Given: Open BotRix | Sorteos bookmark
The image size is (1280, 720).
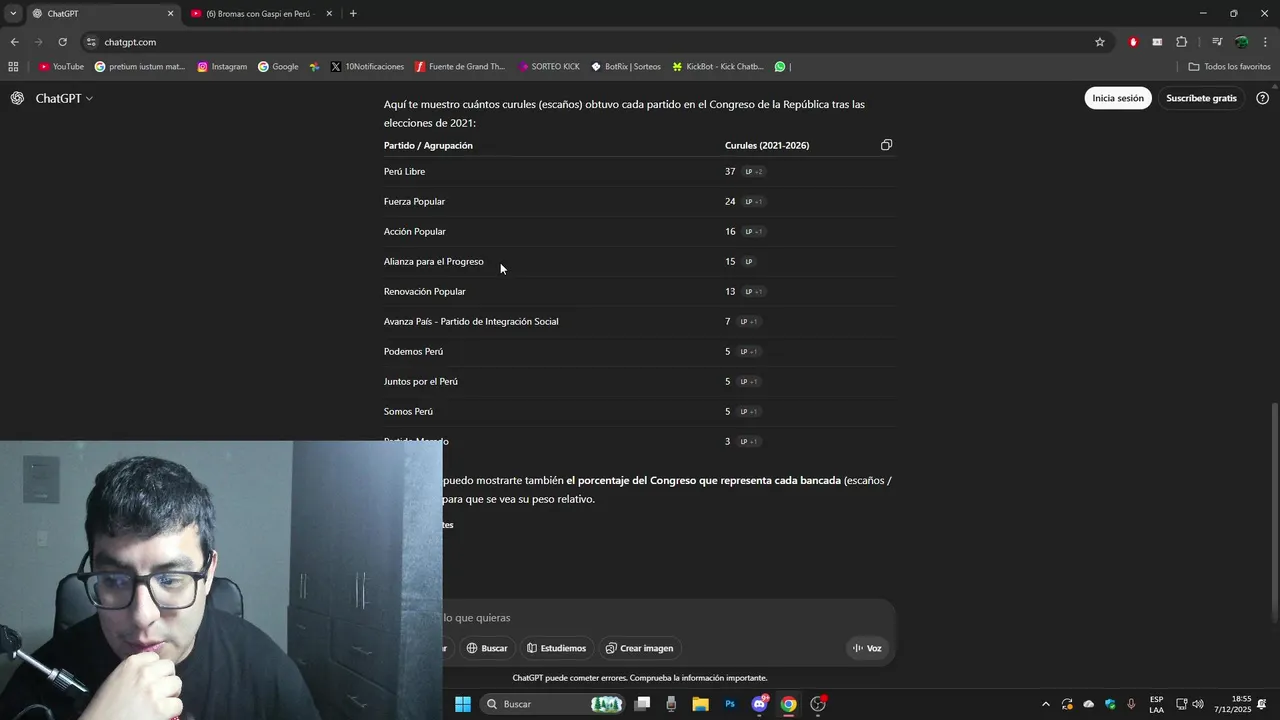Looking at the screenshot, I should (626, 67).
